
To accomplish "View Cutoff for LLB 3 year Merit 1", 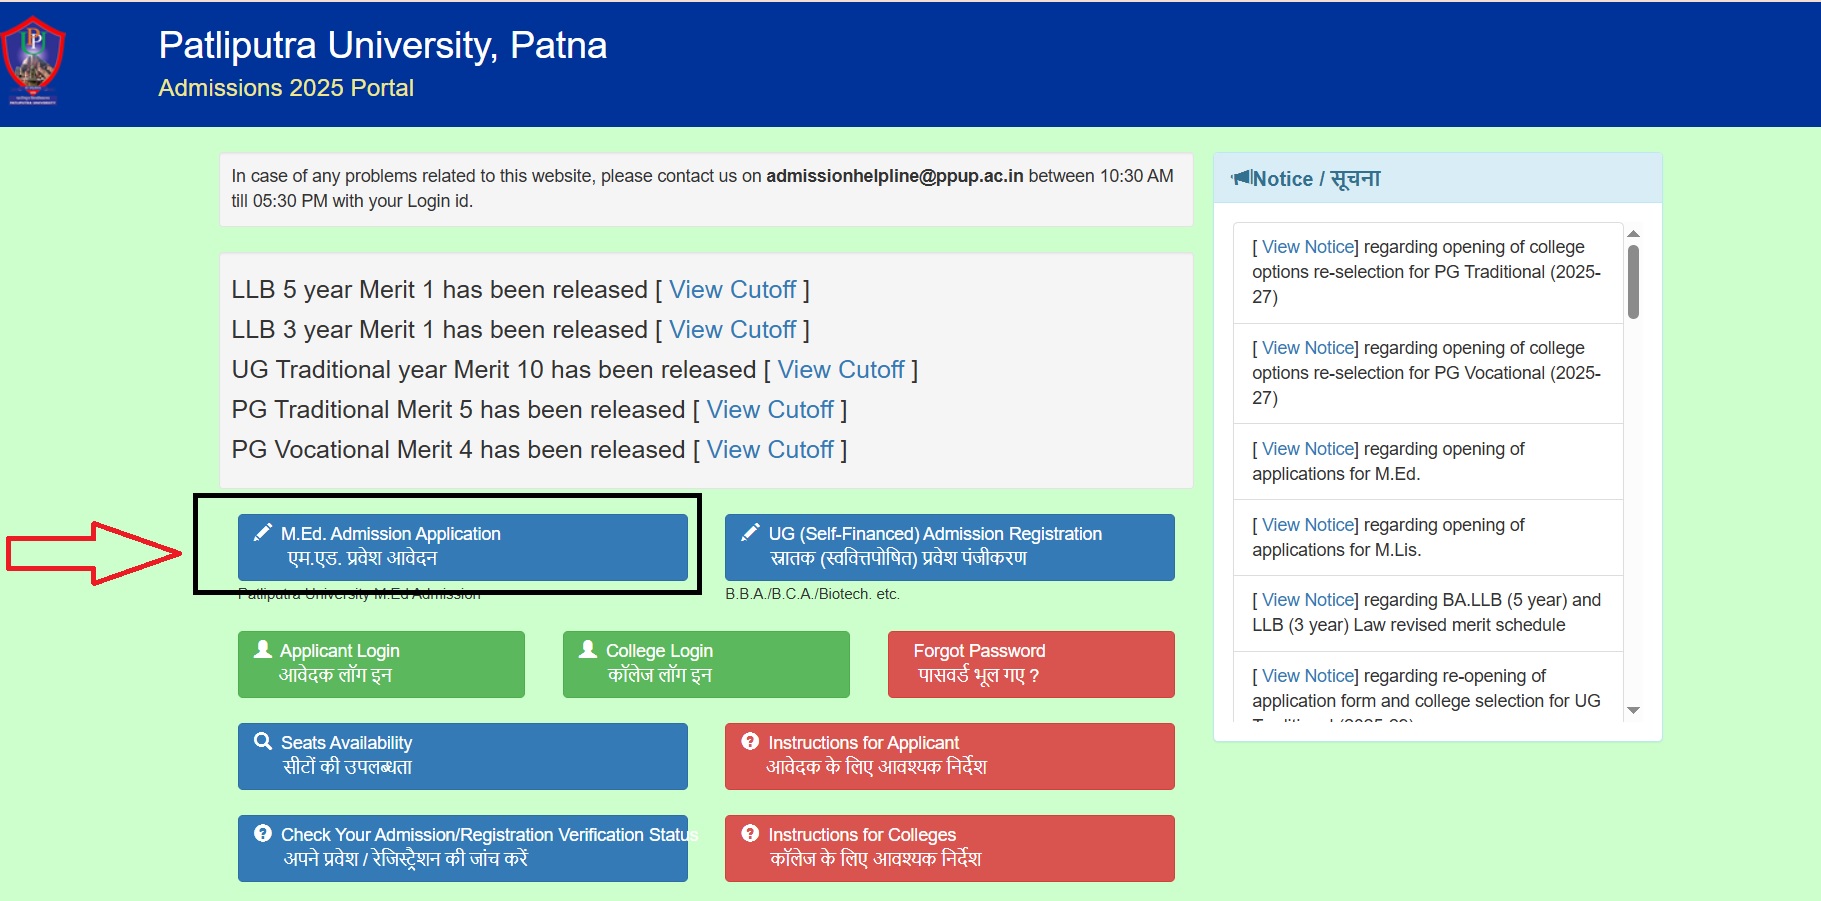I will 732,330.
